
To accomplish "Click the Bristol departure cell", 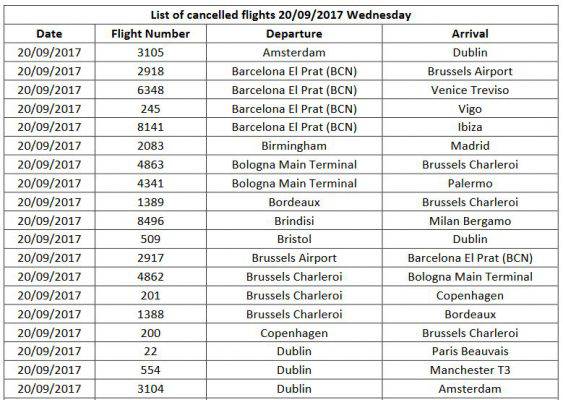I will point(294,239).
